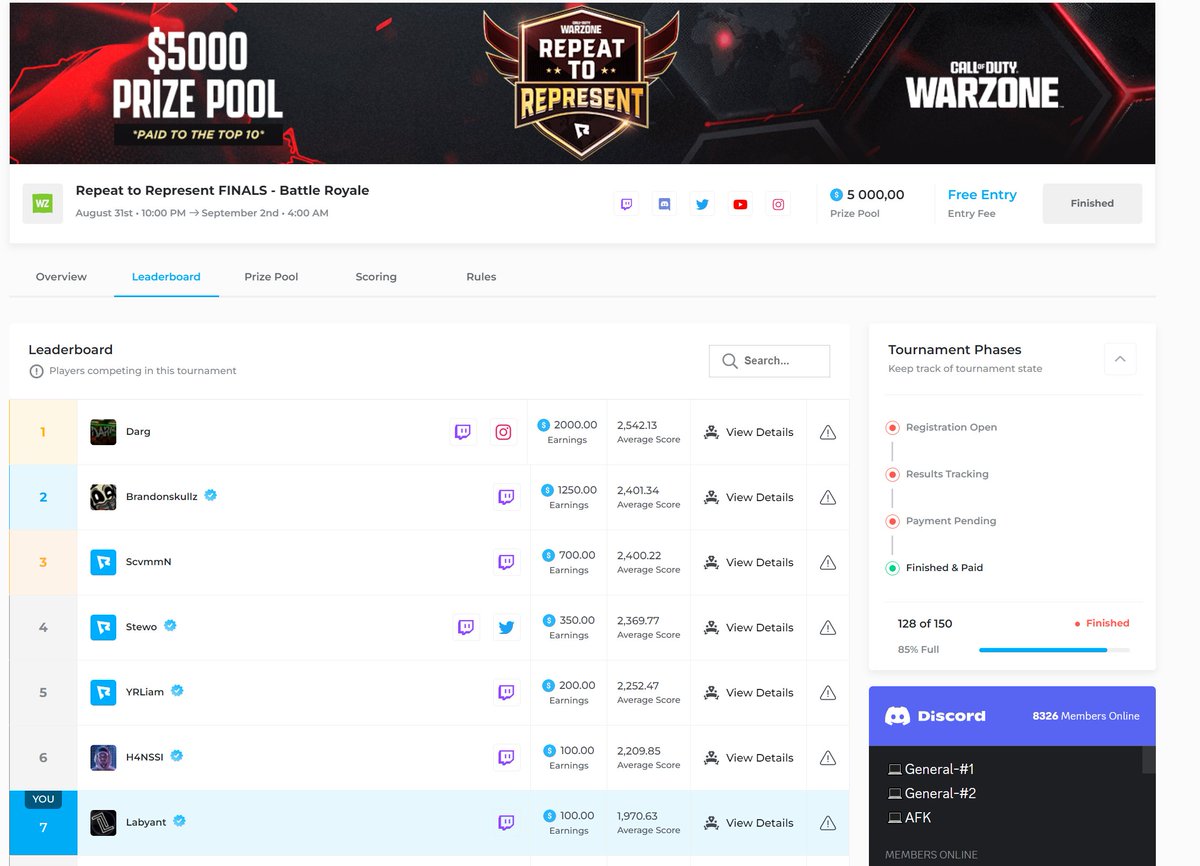Image resolution: width=1200 pixels, height=866 pixels.
Task: Collapse the Tournament Phases panel
Action: click(x=1121, y=358)
